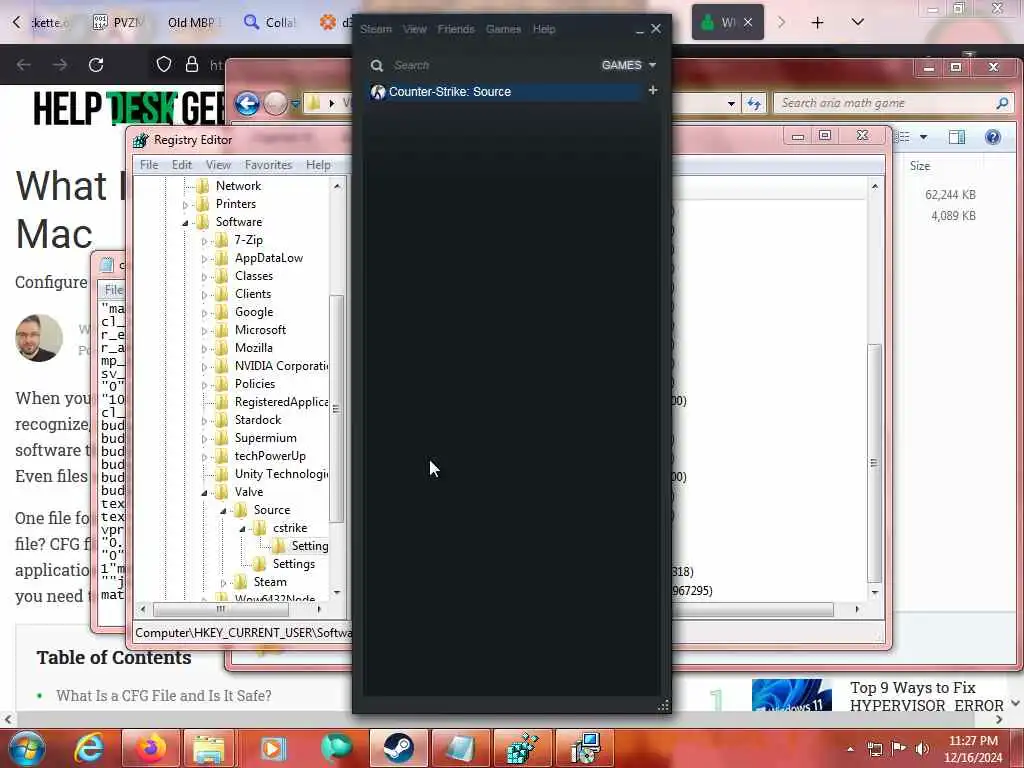This screenshot has width=1024, height=768.
Task: Click Explorer address refresh icon
Action: pos(754,103)
